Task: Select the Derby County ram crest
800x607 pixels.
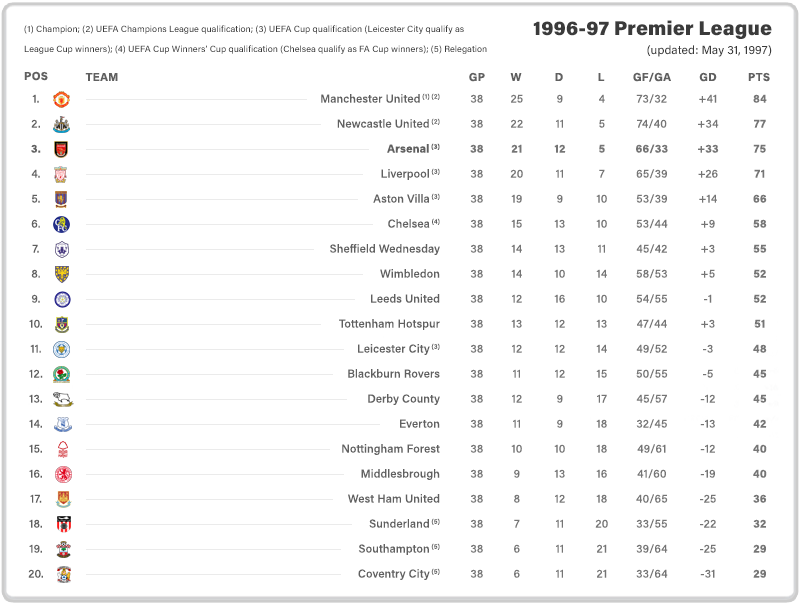Action: click(63, 399)
